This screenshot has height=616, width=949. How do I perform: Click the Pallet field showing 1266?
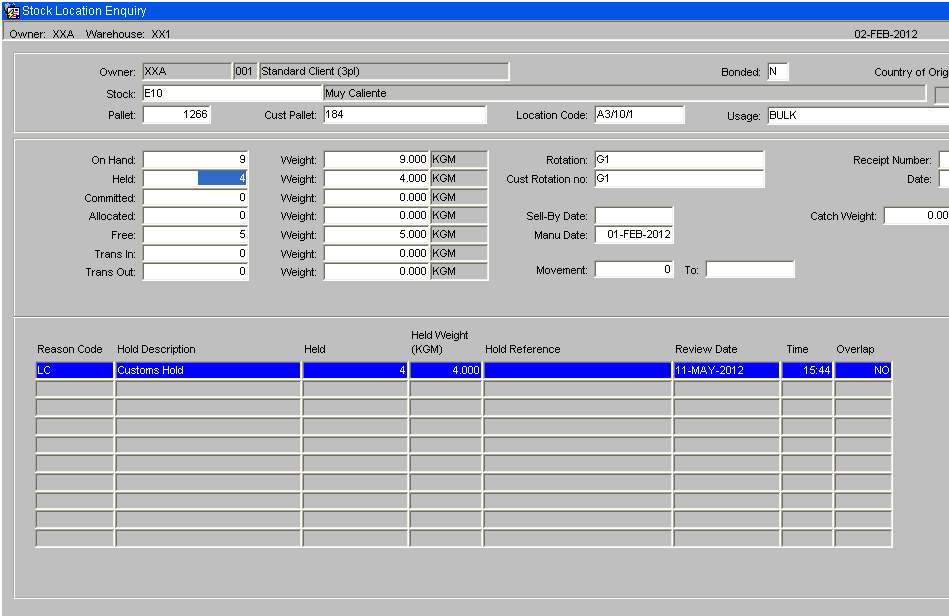point(177,114)
